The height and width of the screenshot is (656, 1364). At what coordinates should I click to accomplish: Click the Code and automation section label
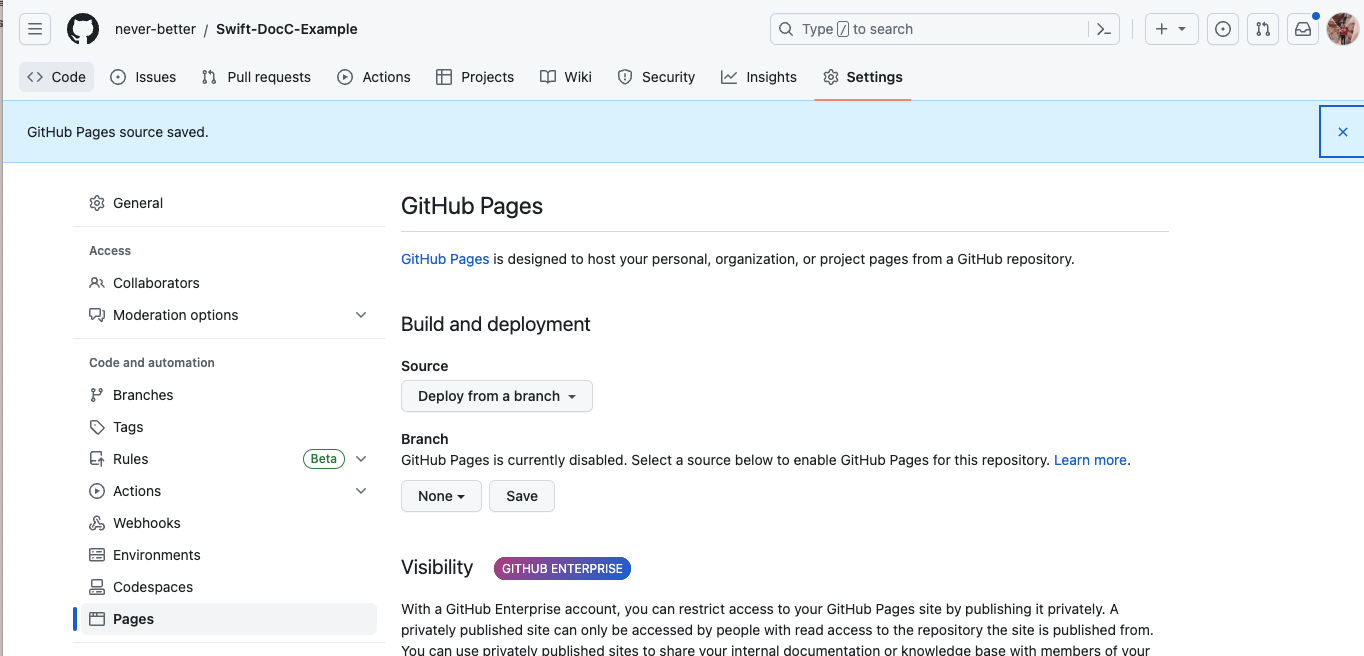coord(152,363)
